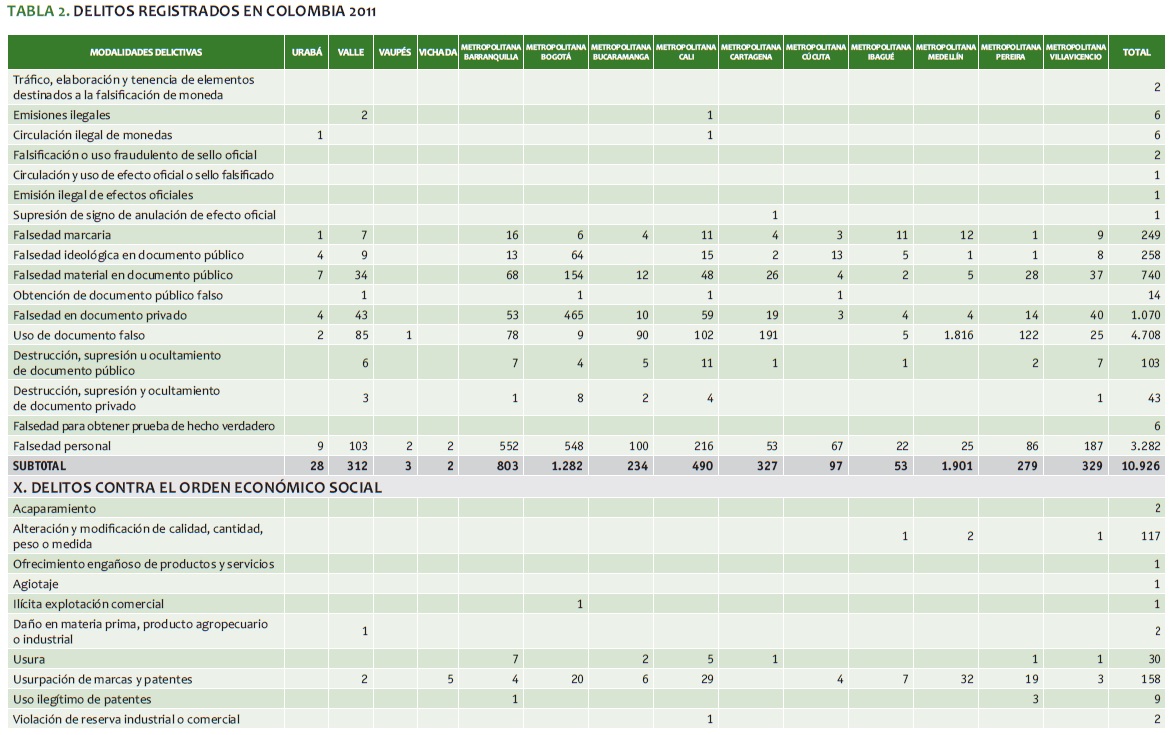Click the Metropolitana Bogotá column header
The image size is (1173, 735).
(555, 52)
